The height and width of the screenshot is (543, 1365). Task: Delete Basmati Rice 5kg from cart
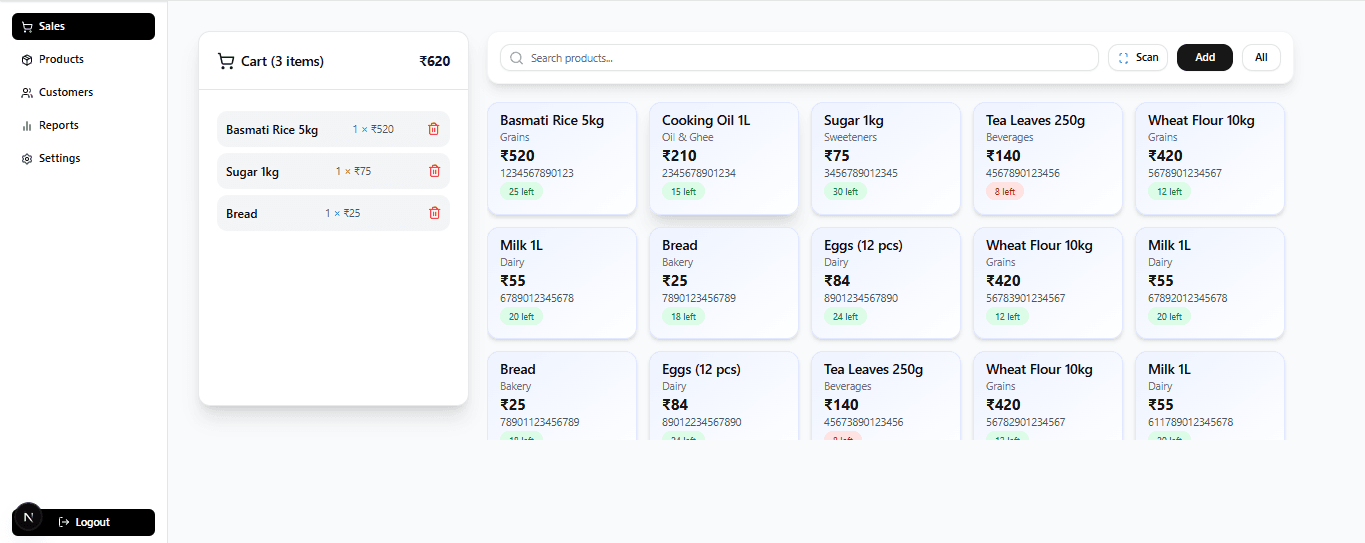(434, 129)
